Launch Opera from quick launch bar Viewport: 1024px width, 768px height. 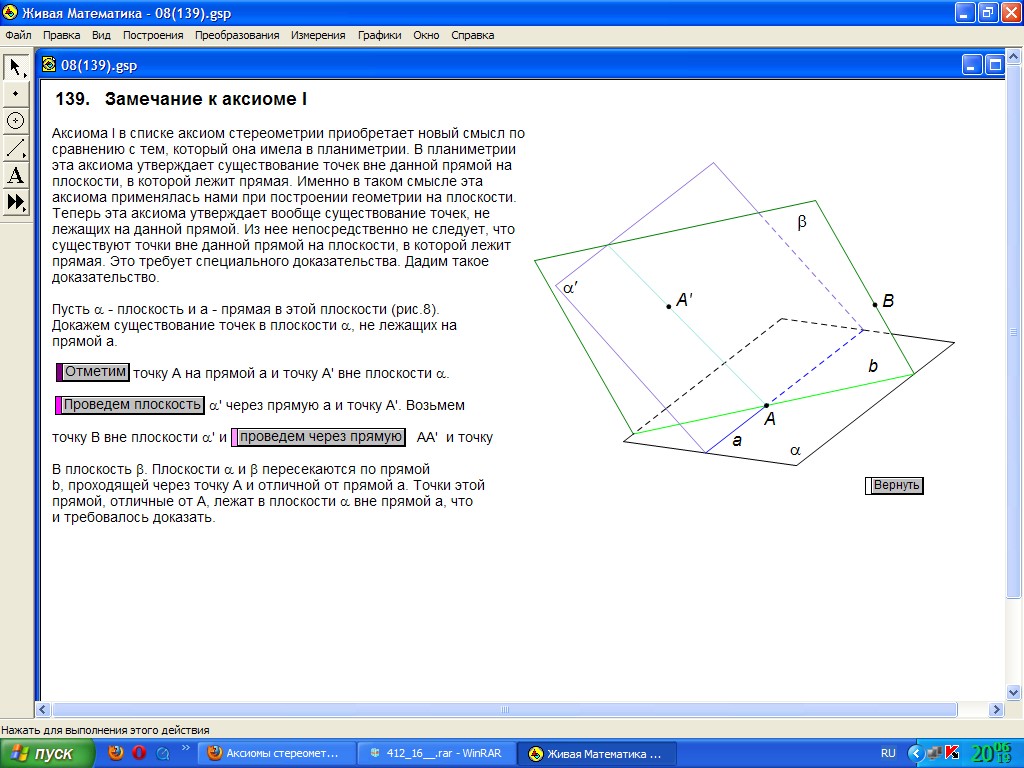pyautogui.click(x=139, y=753)
